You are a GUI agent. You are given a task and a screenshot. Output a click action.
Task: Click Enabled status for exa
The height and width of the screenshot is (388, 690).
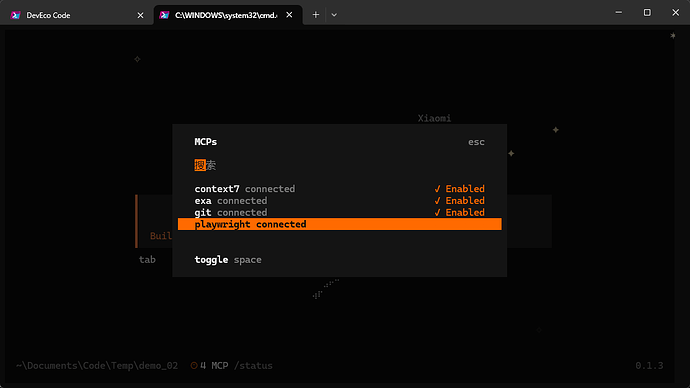[x=459, y=201]
